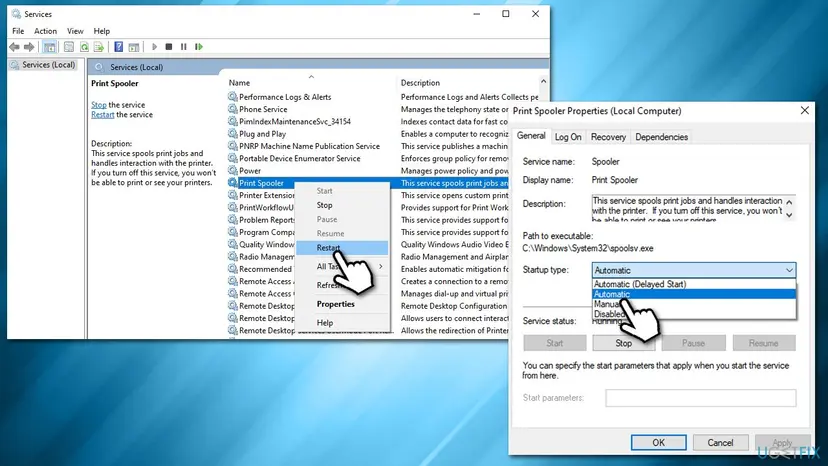Screen dimensions: 828x466
Task: Click the Restart Service toolbar icon
Action: coord(199,47)
